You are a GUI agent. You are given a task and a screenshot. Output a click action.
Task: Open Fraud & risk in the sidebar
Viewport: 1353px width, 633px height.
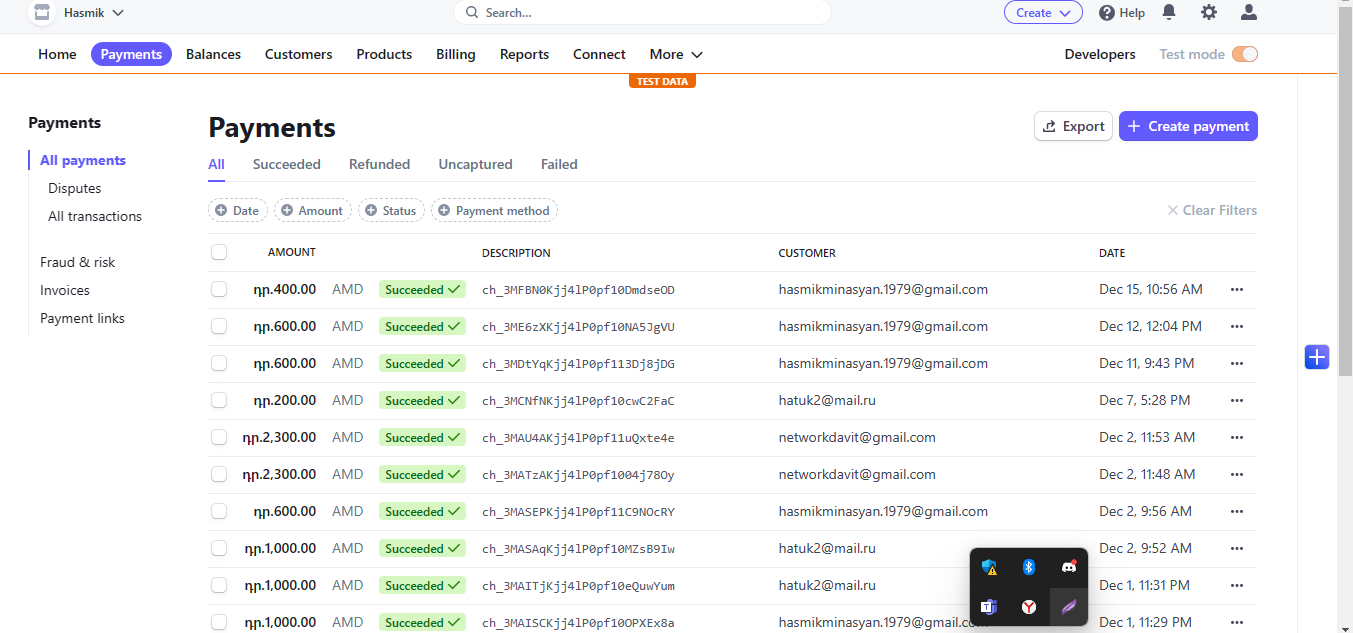click(x=77, y=262)
